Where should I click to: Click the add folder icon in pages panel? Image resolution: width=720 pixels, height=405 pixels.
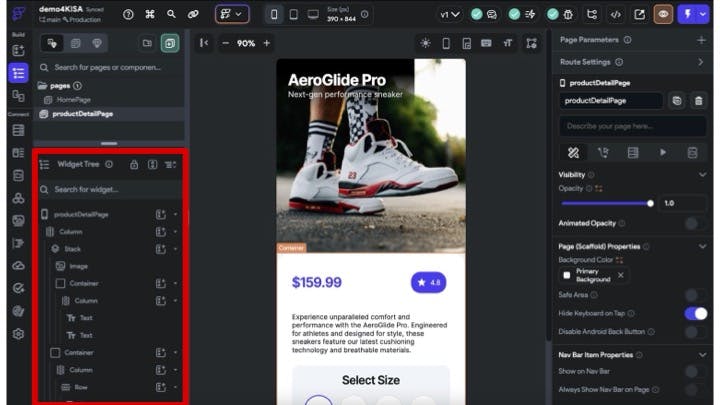click(x=147, y=43)
